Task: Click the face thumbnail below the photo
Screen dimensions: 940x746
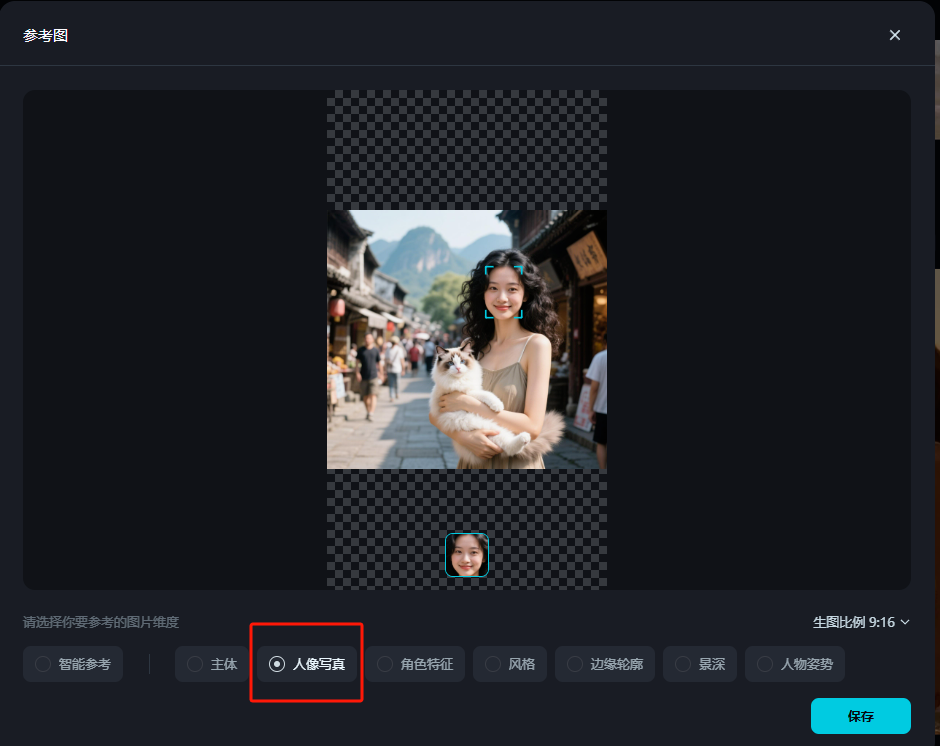Action: (467, 555)
